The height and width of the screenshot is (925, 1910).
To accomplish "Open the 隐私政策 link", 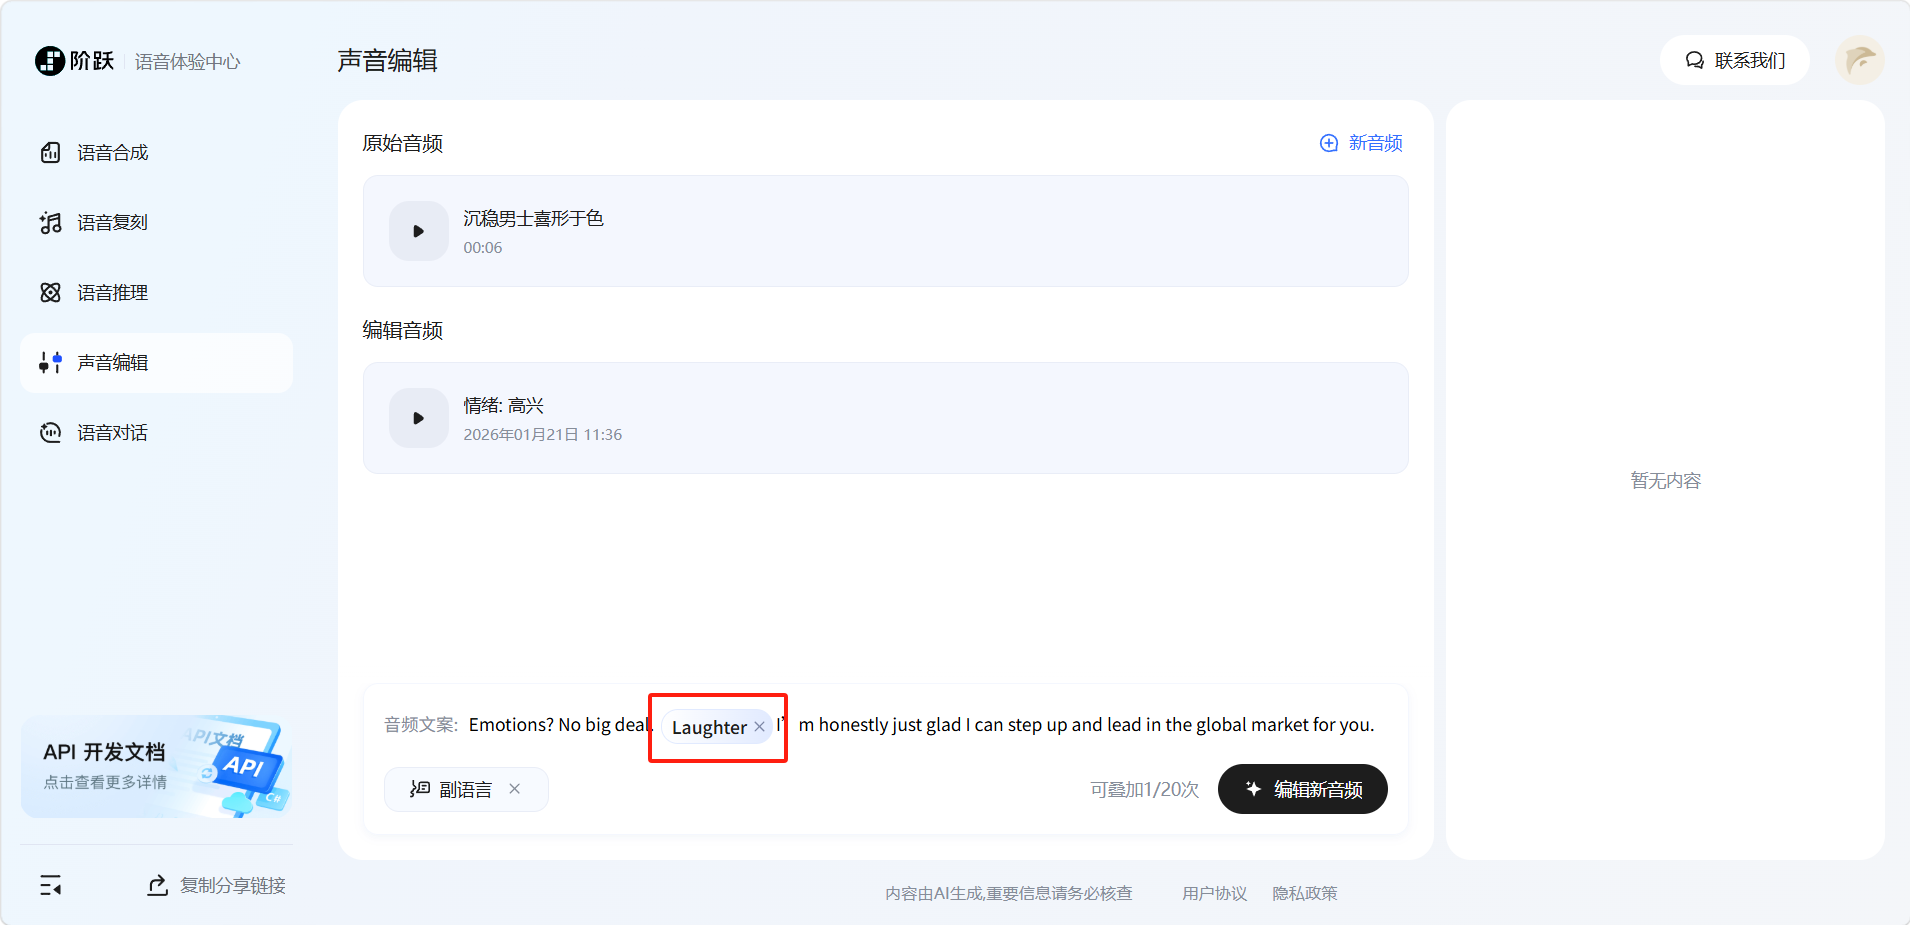I will tap(1304, 893).
